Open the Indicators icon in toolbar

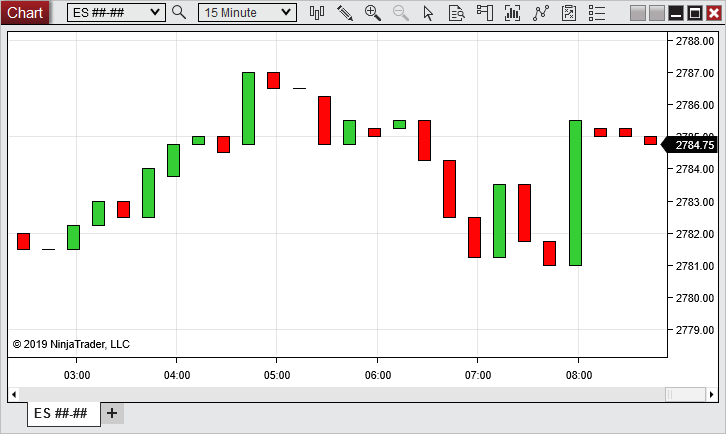513,12
